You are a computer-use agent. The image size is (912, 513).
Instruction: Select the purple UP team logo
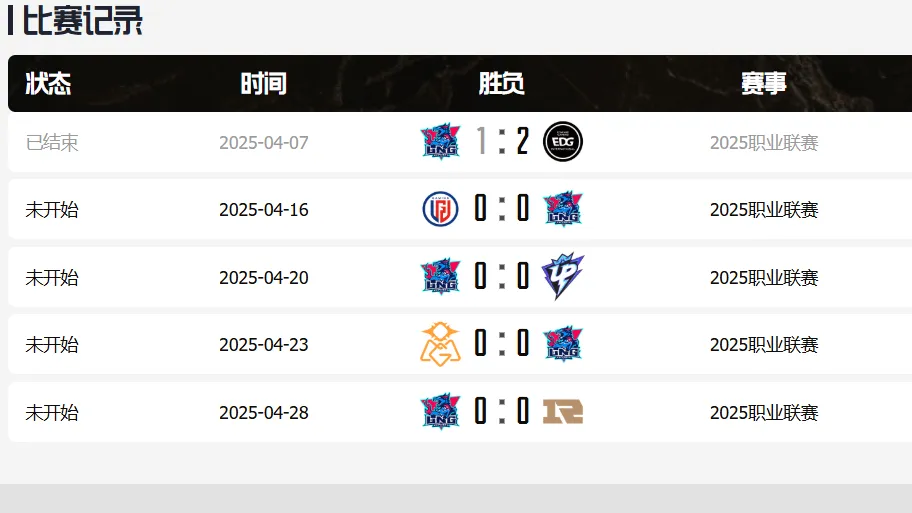(563, 276)
